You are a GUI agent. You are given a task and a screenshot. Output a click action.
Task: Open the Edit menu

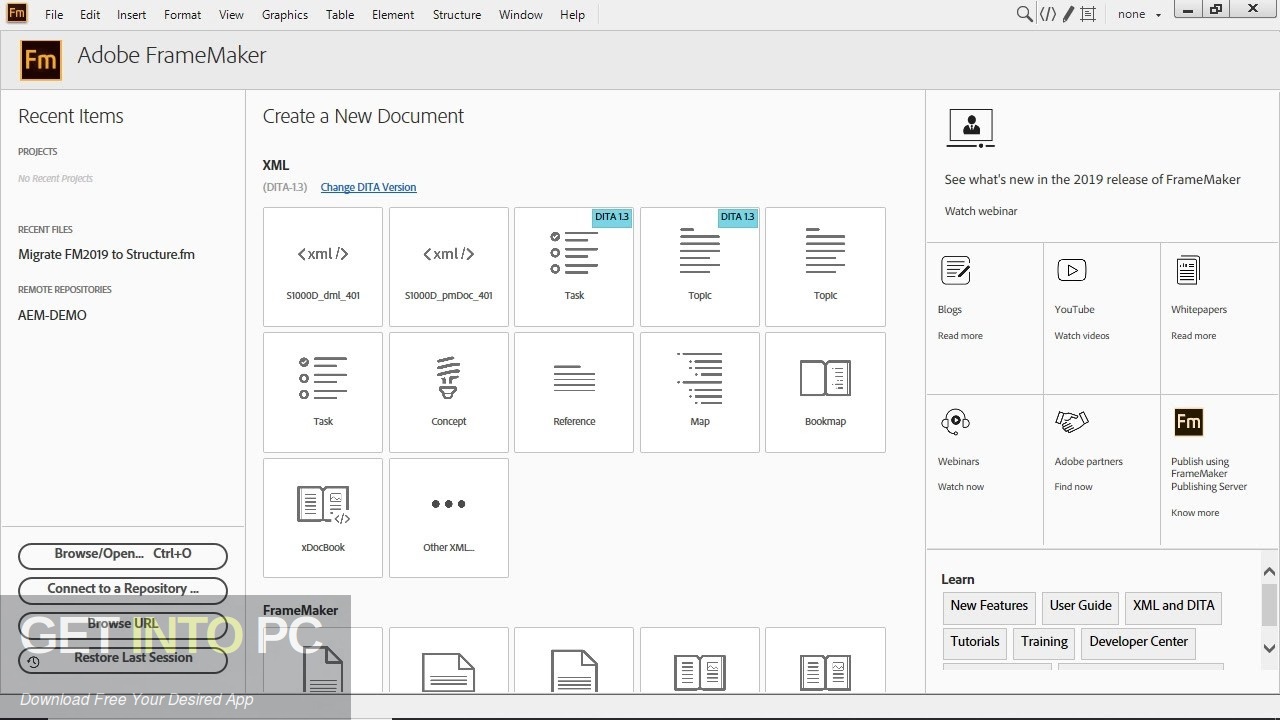coord(90,15)
